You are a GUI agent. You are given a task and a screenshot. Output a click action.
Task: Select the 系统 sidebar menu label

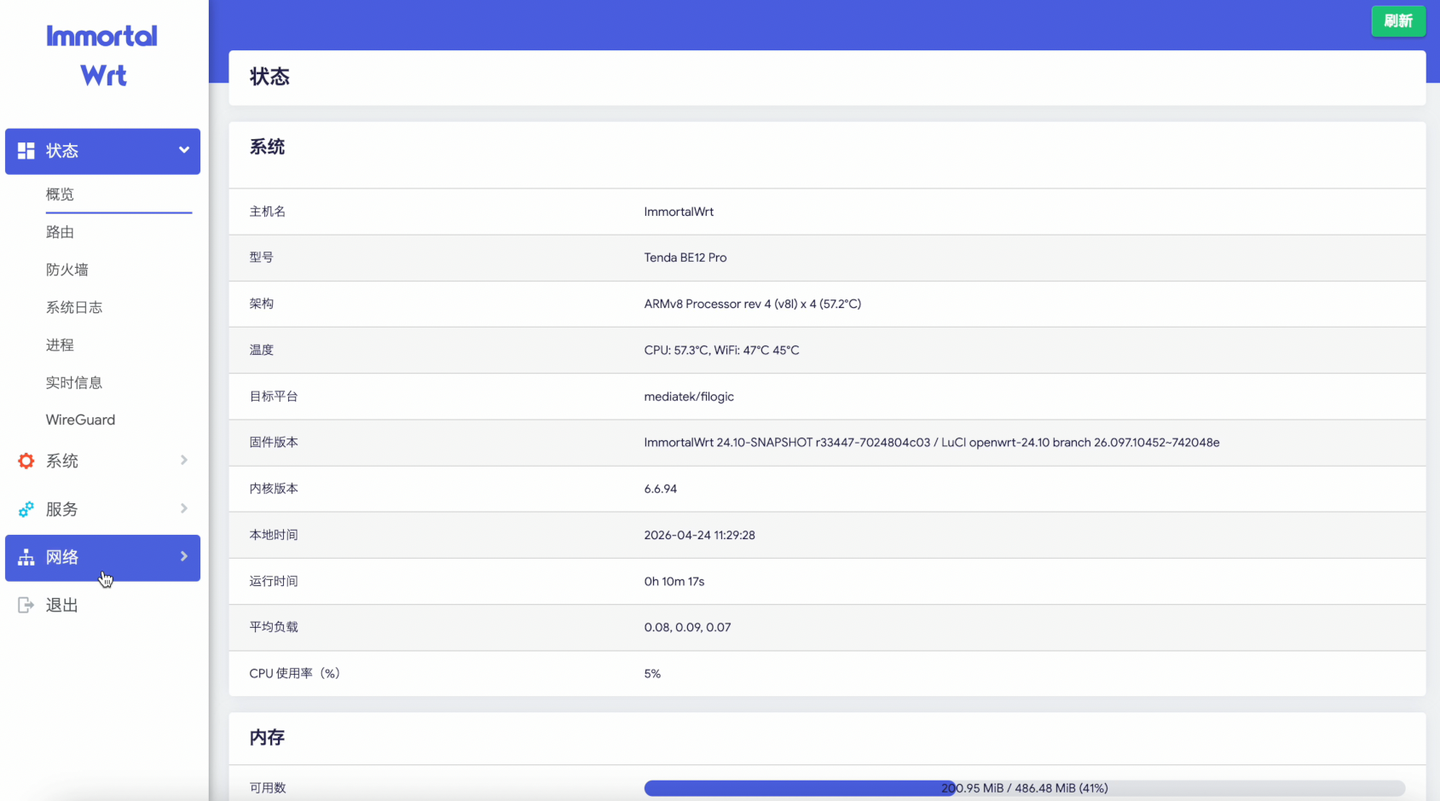click(62, 461)
